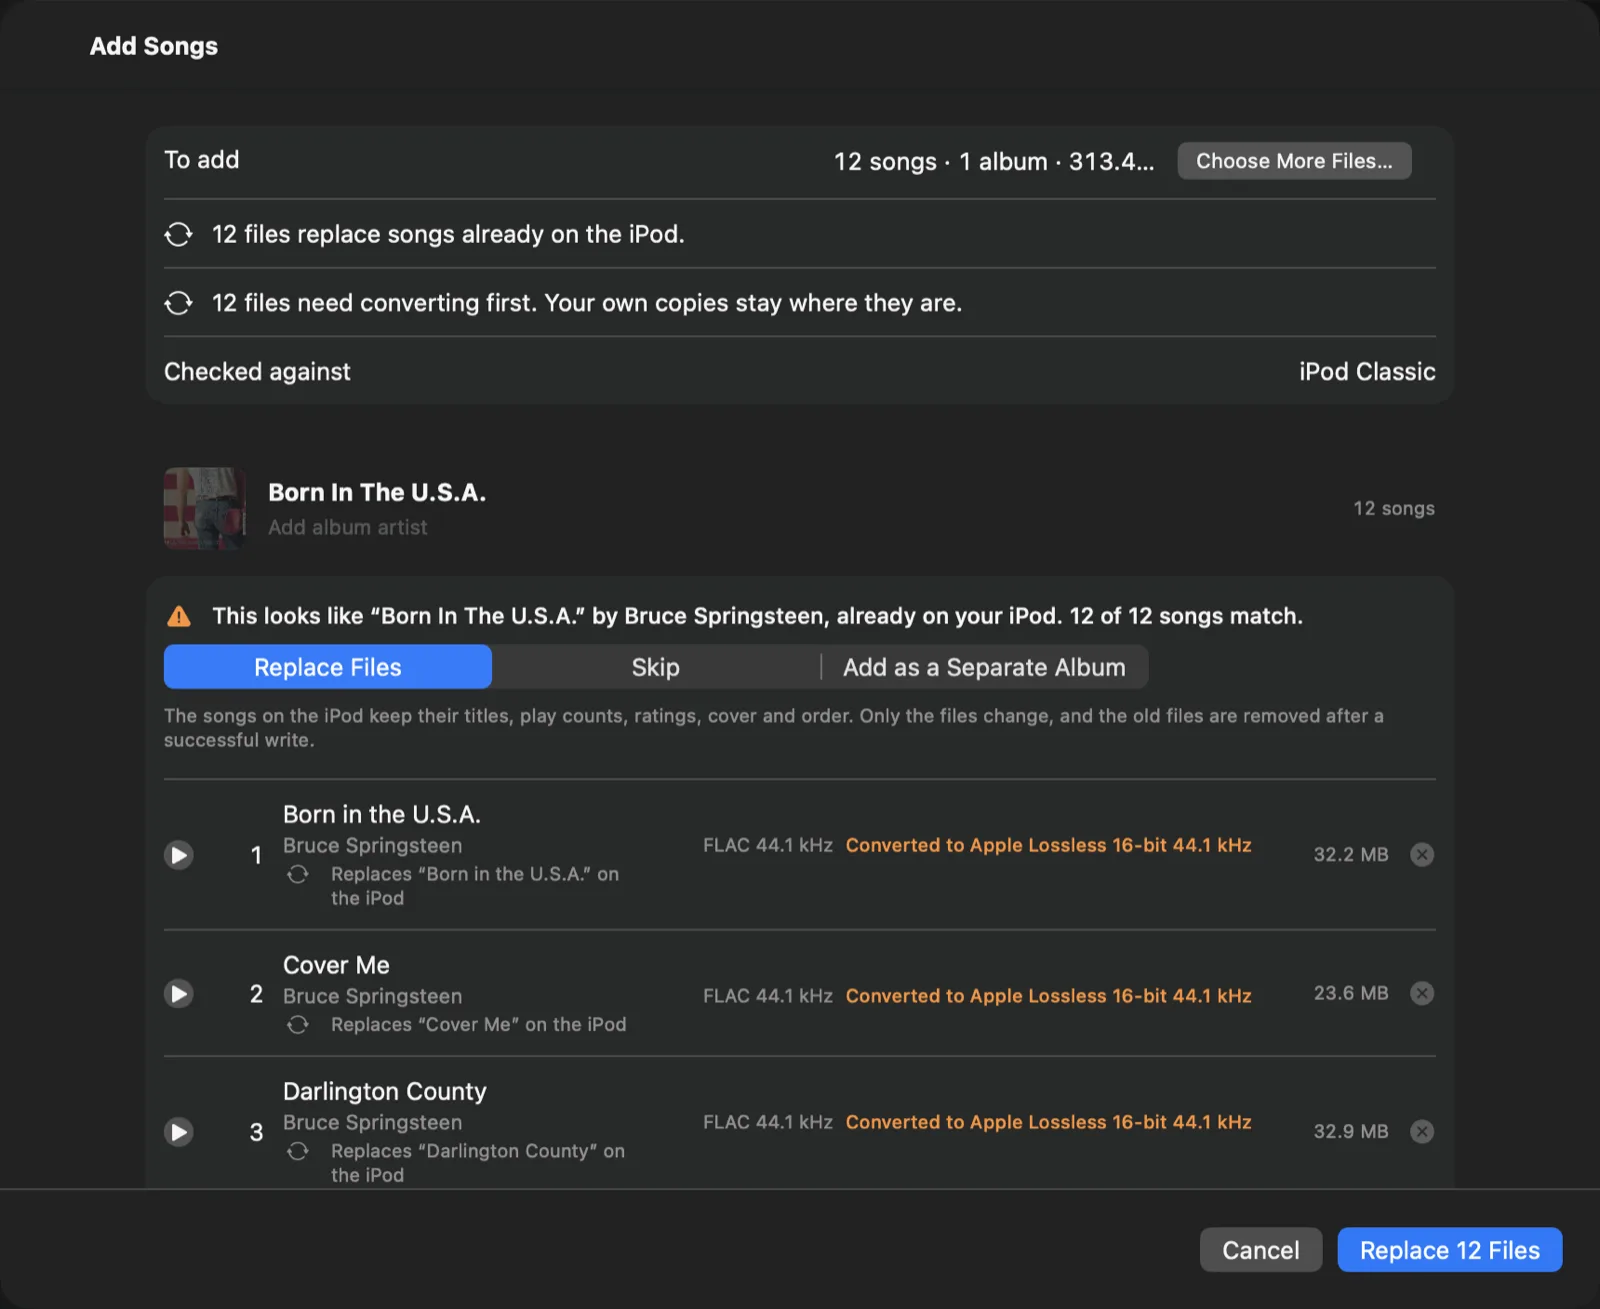Confirm with Replace 12 Files button

click(x=1450, y=1250)
